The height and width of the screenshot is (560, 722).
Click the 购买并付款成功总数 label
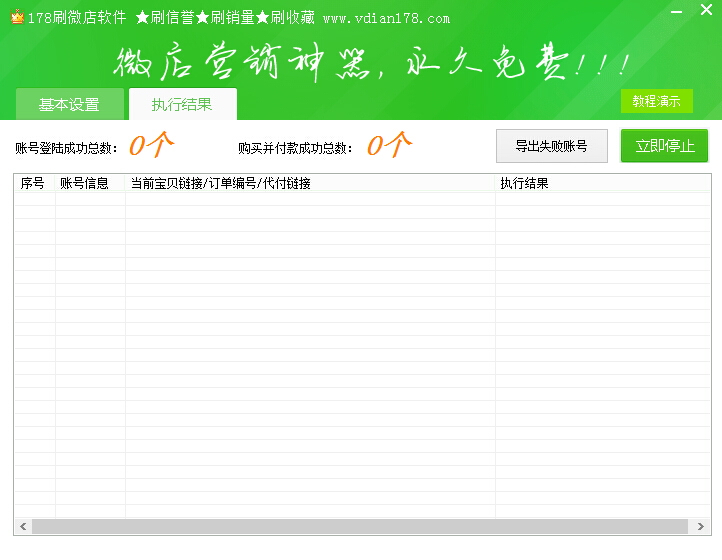click(295, 148)
